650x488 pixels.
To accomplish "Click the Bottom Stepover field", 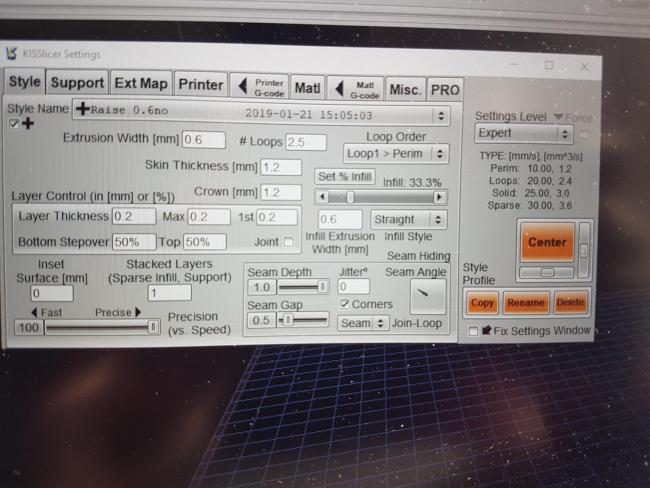I will (x=134, y=242).
